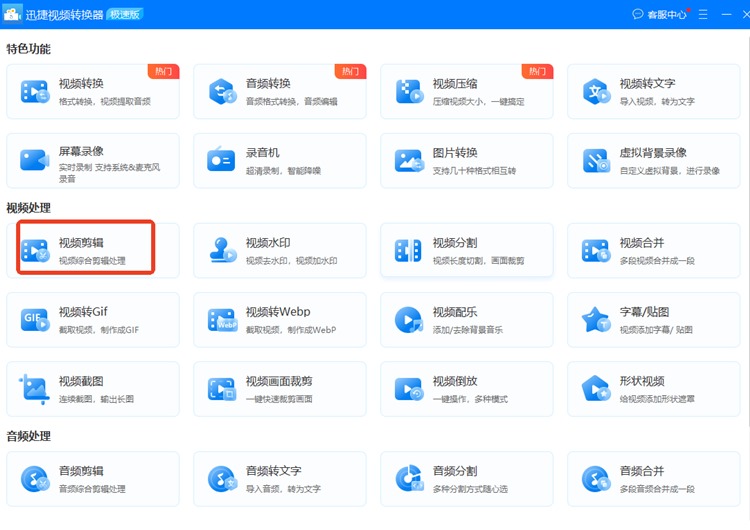Click text 视频长度切割, 画面裁剪
Image resolution: width=750 pixels, height=530 pixels.
tap(479, 261)
